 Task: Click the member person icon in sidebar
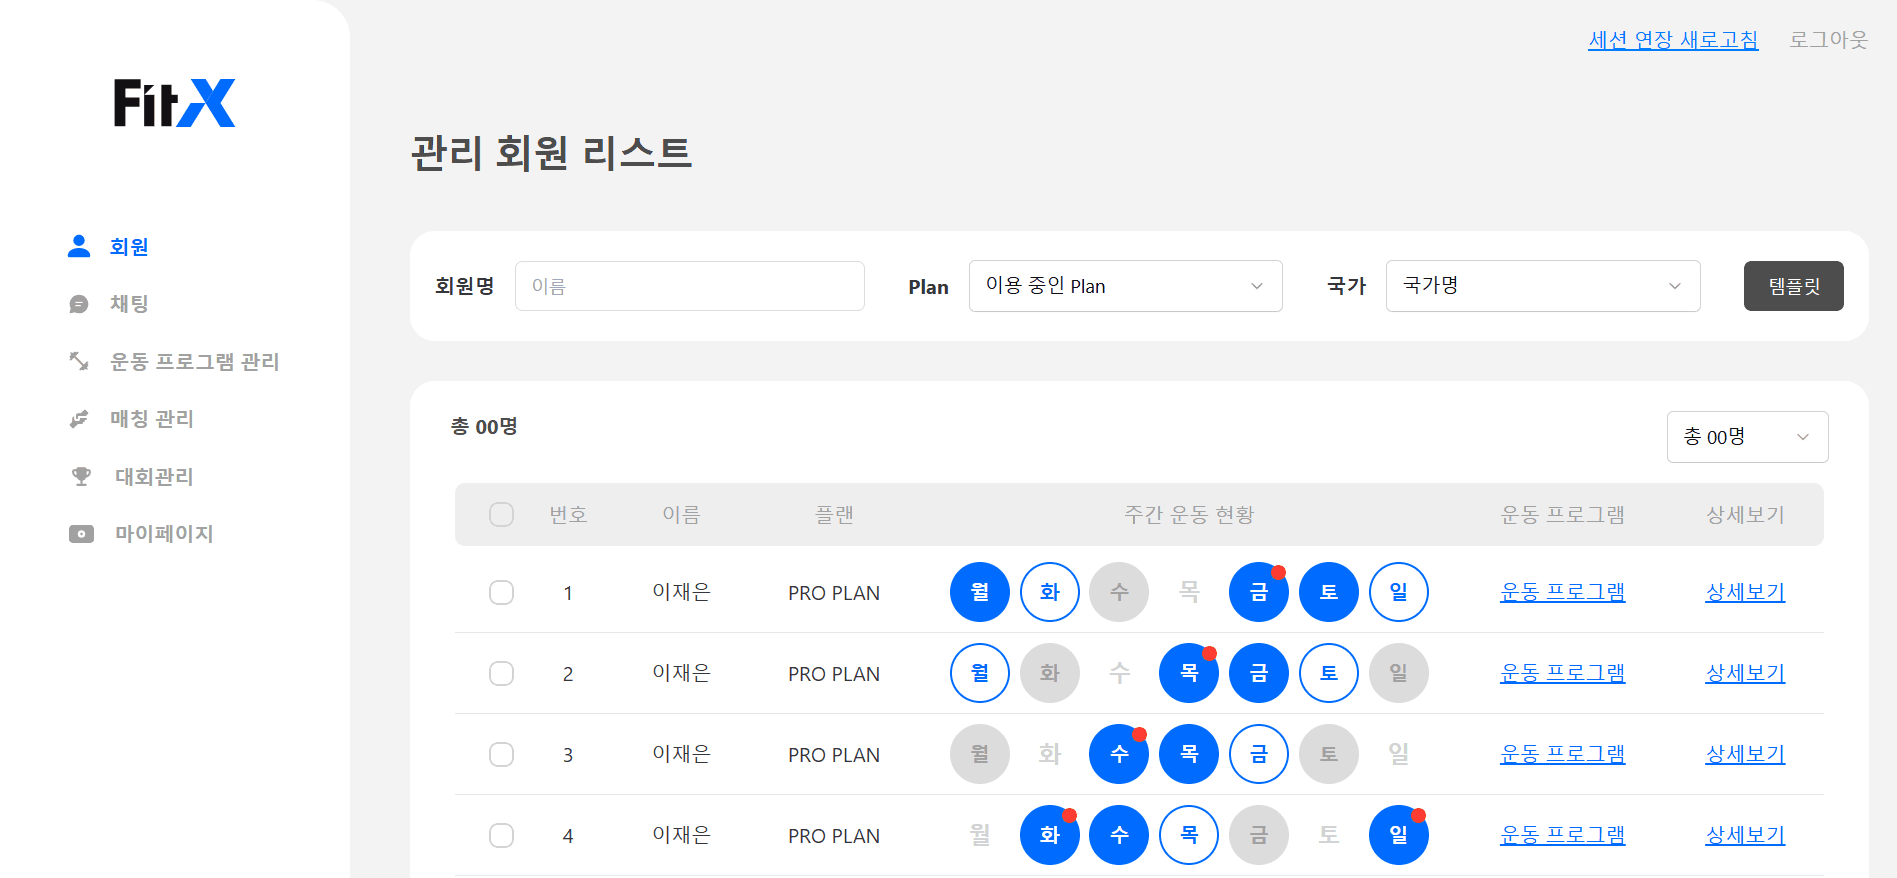coord(79,246)
